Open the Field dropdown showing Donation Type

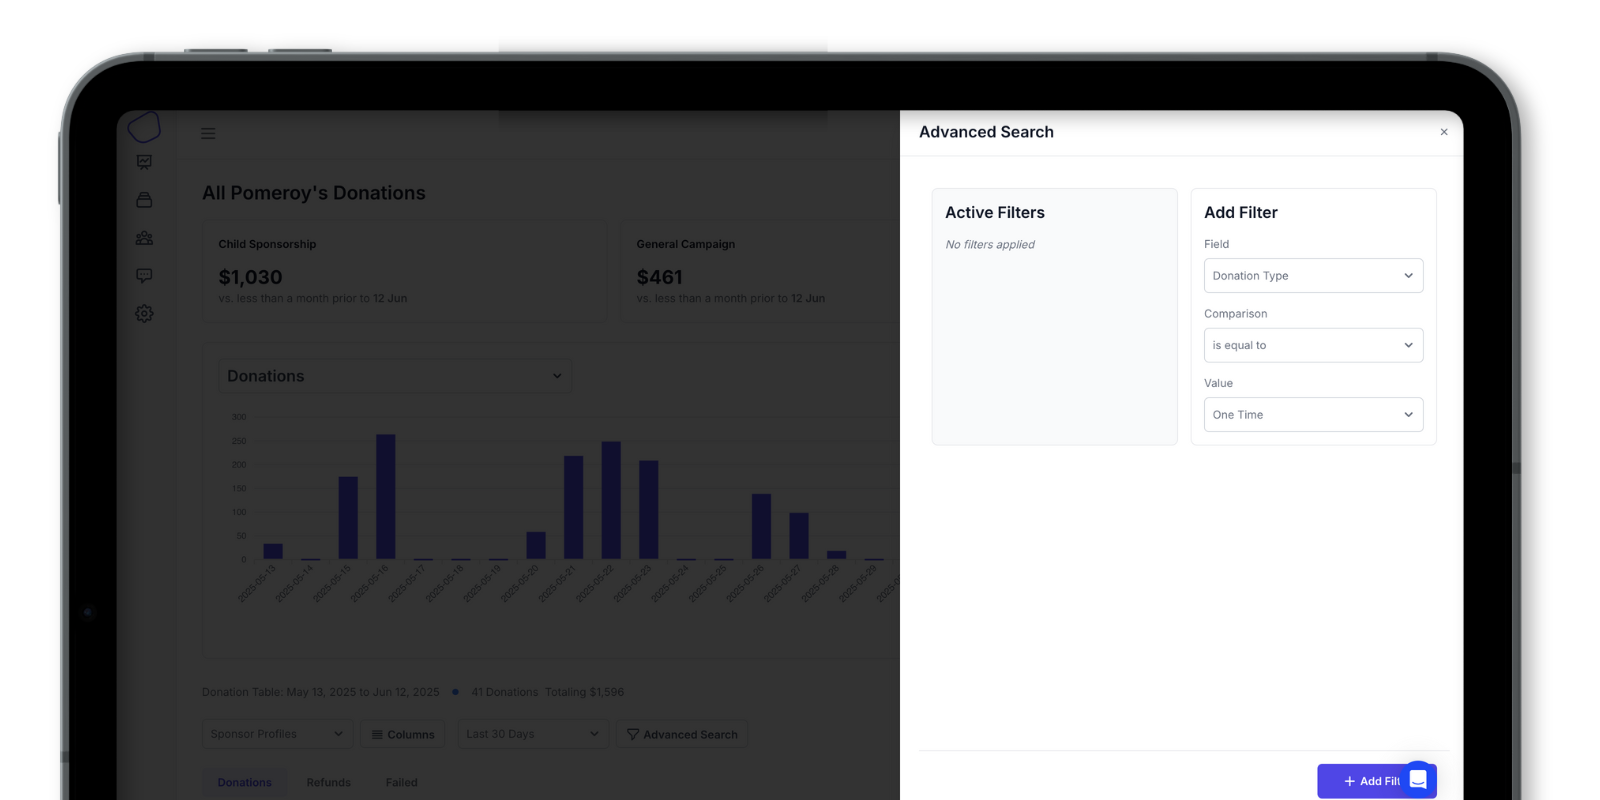point(1313,276)
